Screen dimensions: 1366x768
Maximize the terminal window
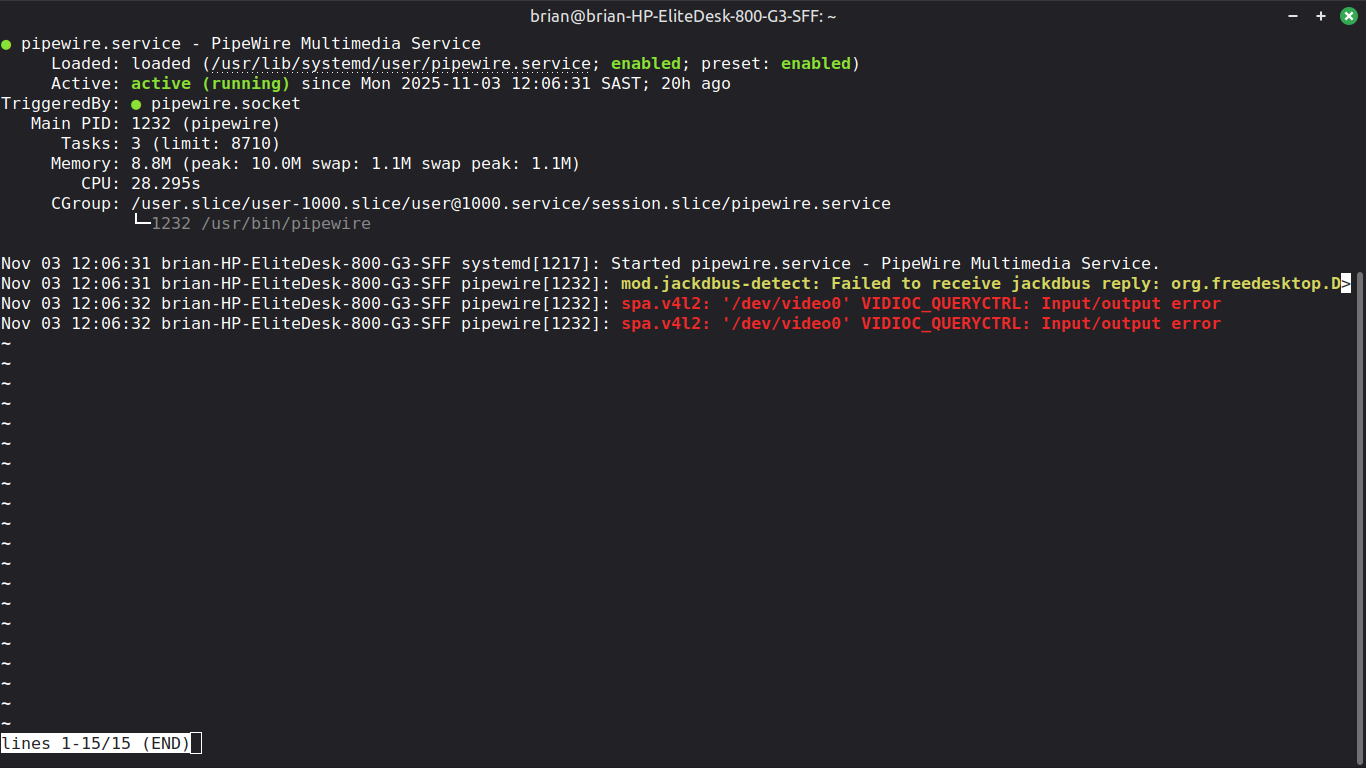[1321, 16]
